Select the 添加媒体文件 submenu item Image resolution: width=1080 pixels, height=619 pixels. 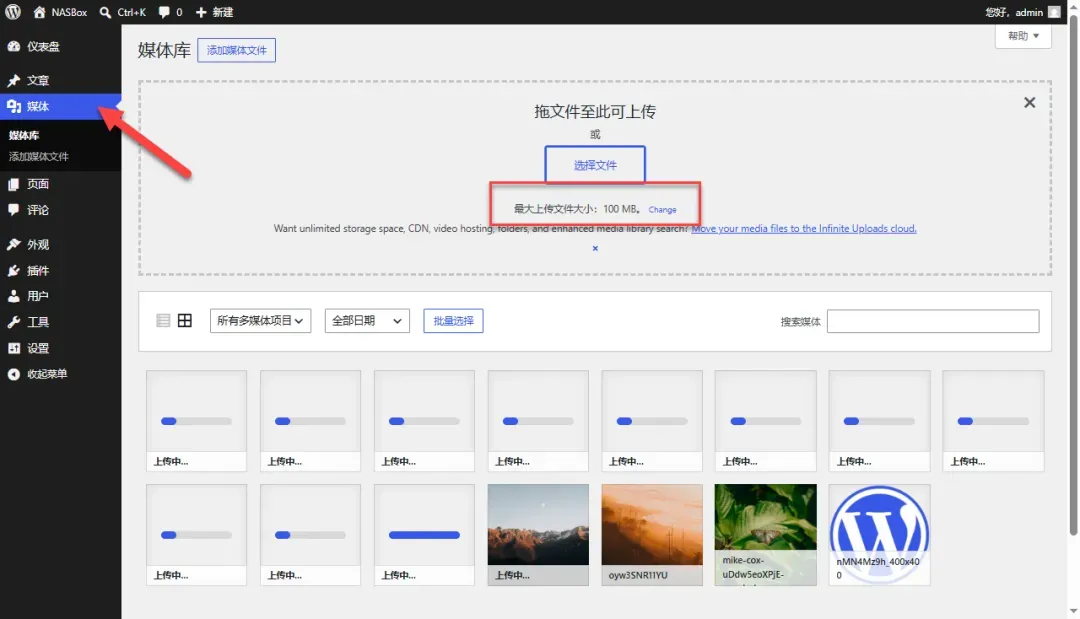tap(39, 156)
